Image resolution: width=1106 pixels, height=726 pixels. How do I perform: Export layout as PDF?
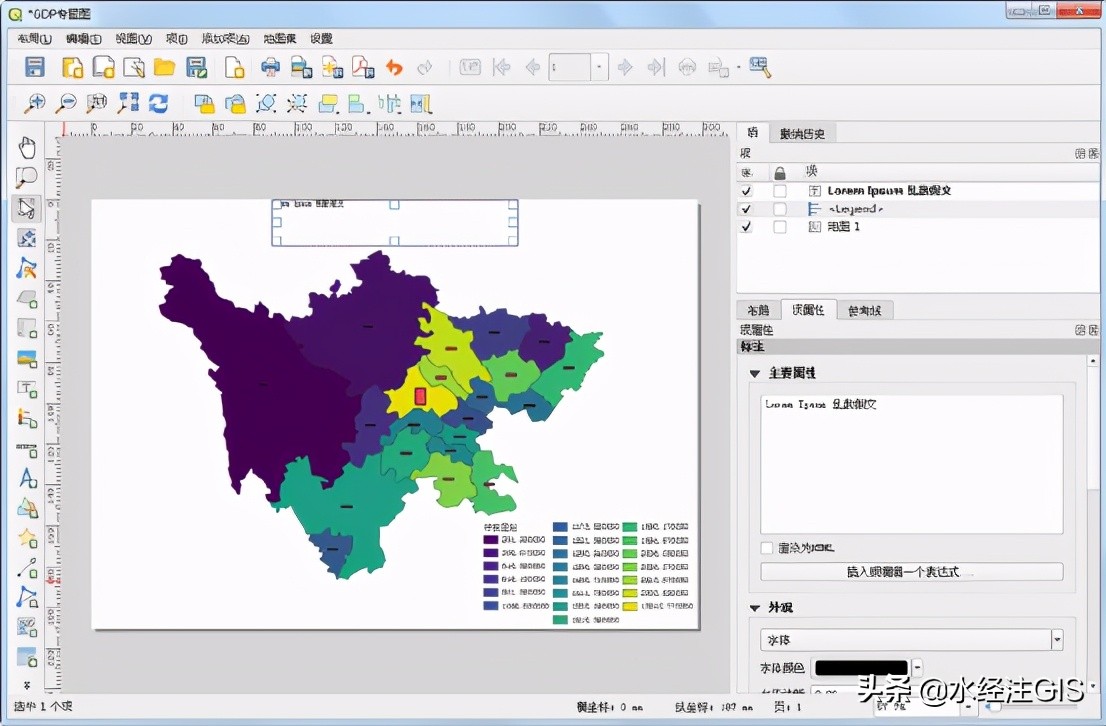[363, 67]
